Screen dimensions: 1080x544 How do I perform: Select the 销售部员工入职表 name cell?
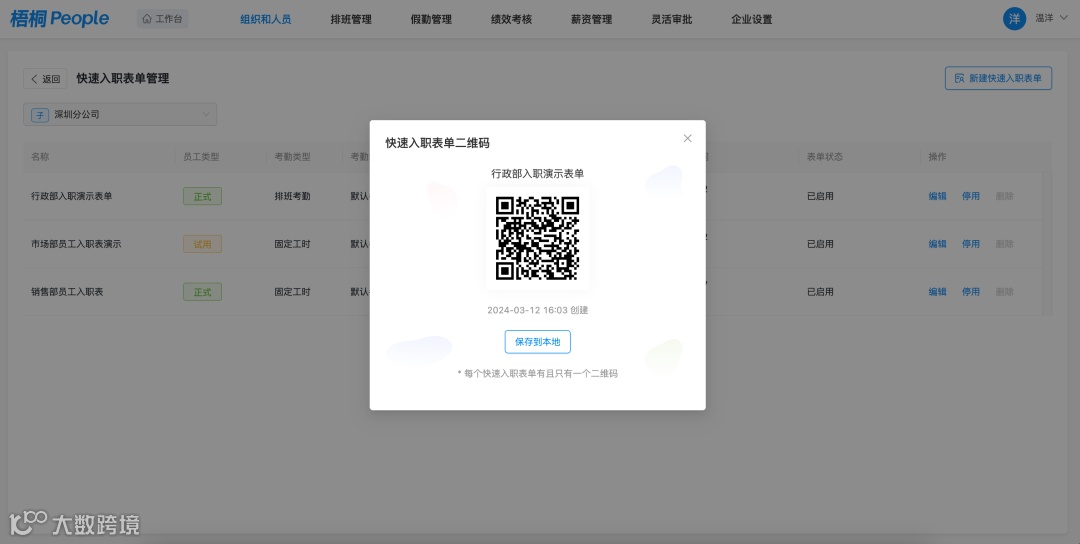(67, 292)
